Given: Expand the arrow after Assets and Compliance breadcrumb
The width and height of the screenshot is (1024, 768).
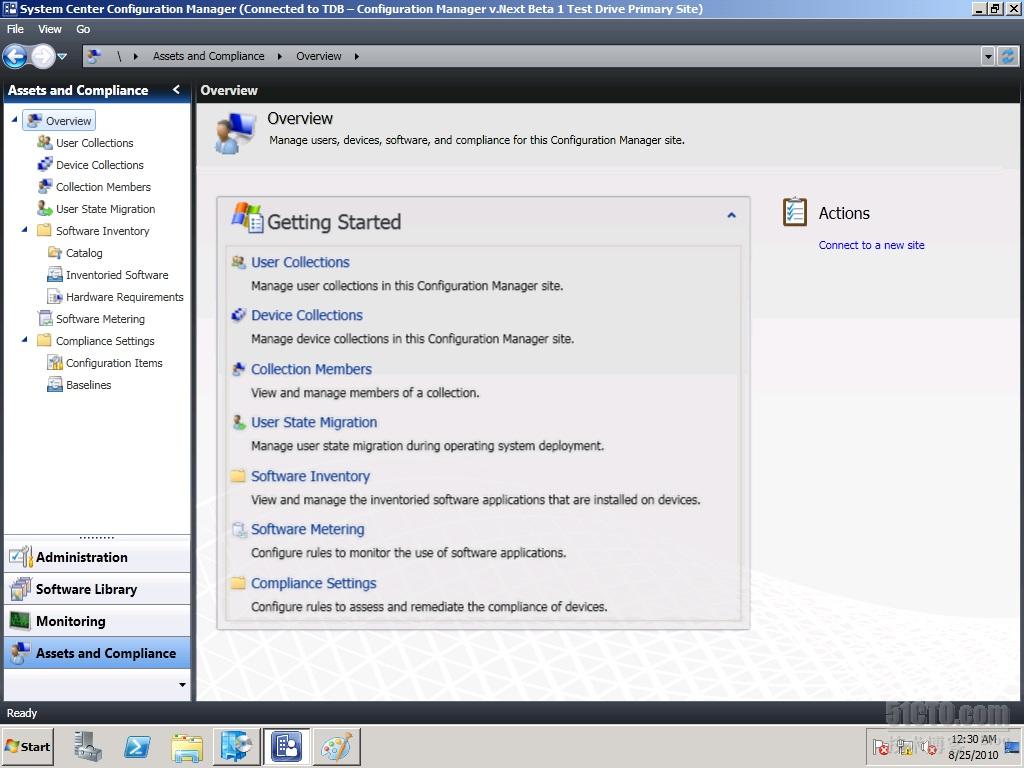Looking at the screenshot, I should [280, 57].
